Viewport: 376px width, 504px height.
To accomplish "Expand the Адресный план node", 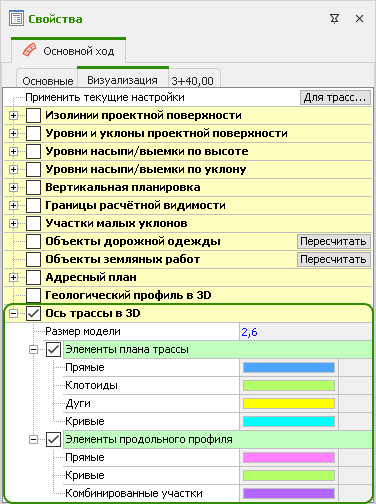I will point(13,278).
